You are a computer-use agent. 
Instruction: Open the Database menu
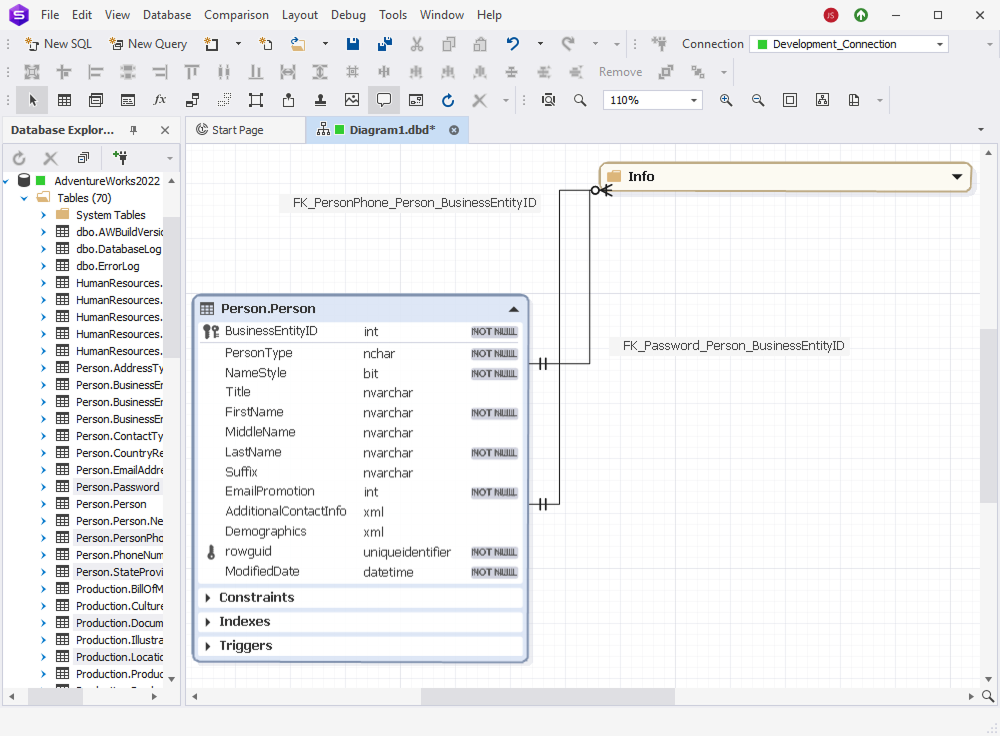click(166, 14)
